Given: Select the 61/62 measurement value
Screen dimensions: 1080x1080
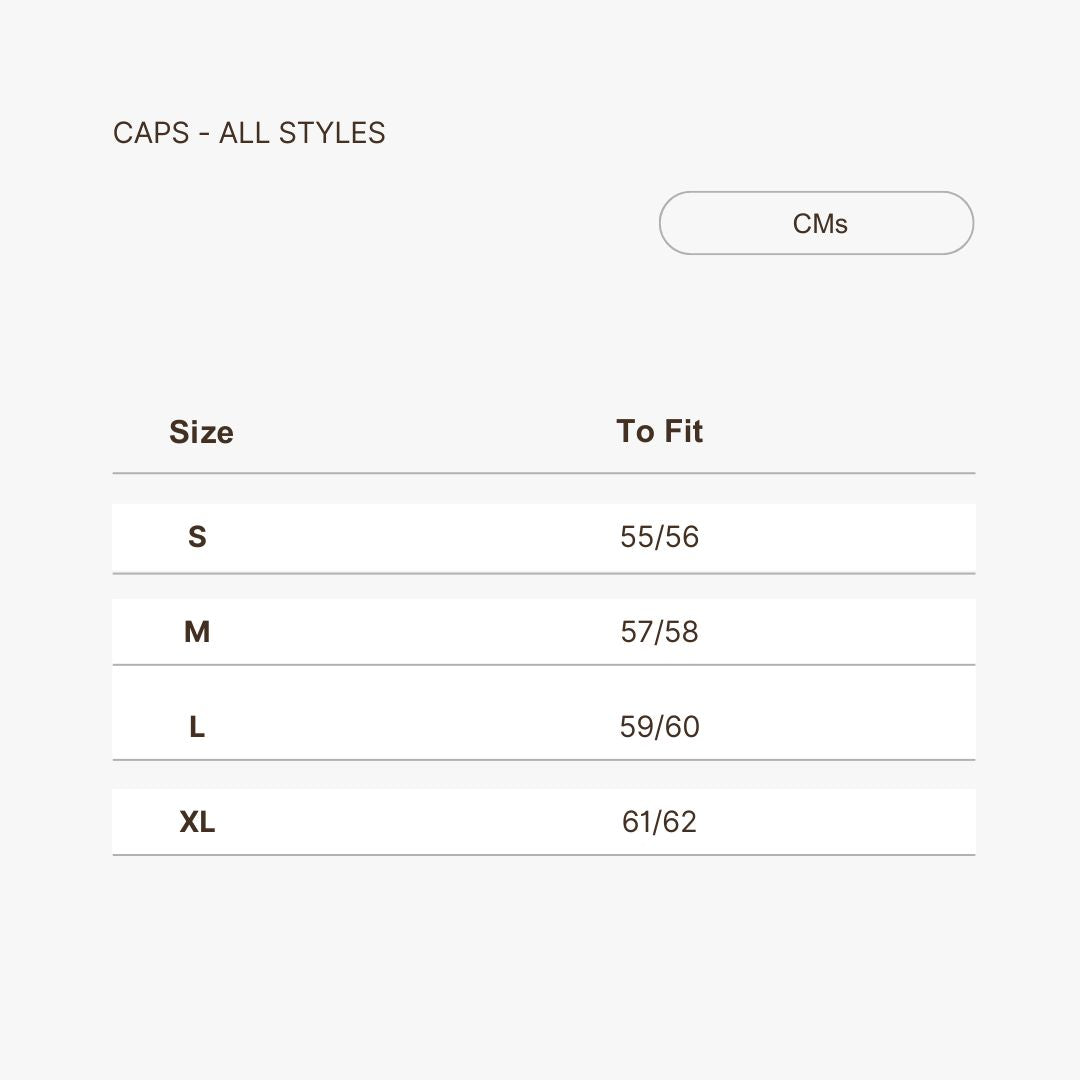Looking at the screenshot, I should (x=659, y=822).
